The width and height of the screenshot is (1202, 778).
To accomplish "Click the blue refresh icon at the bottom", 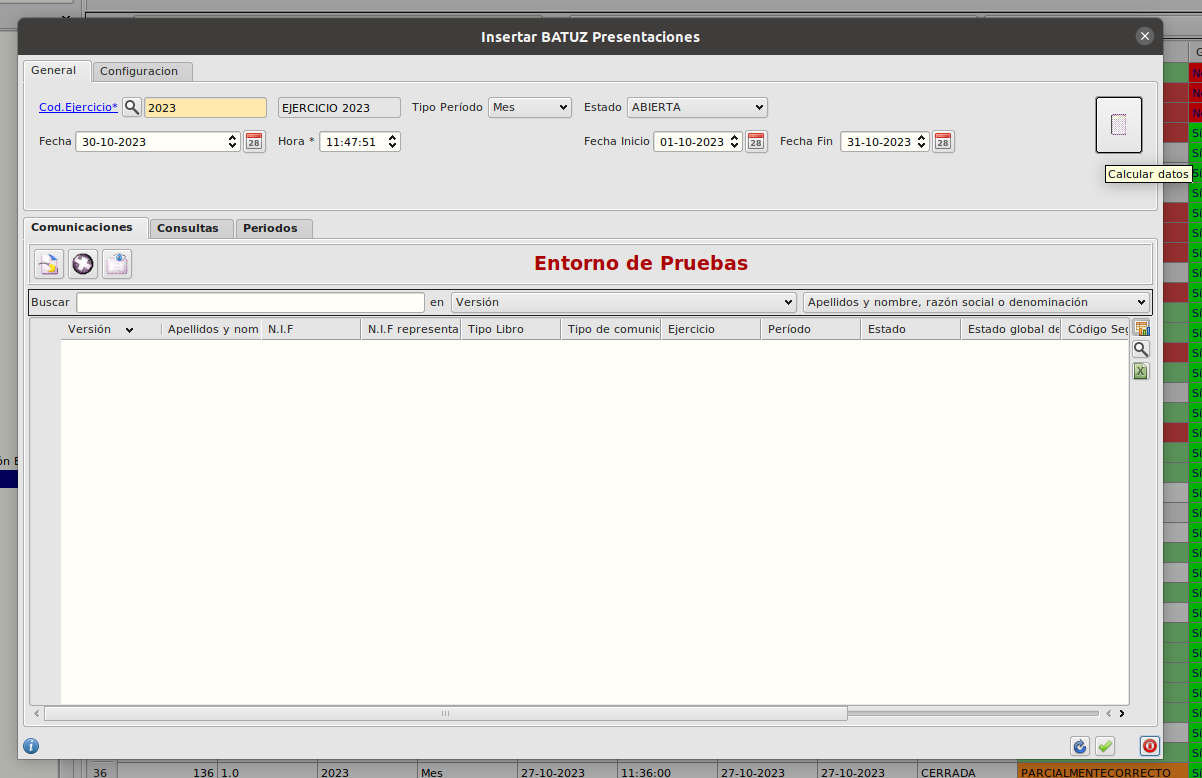I will click(x=1079, y=746).
